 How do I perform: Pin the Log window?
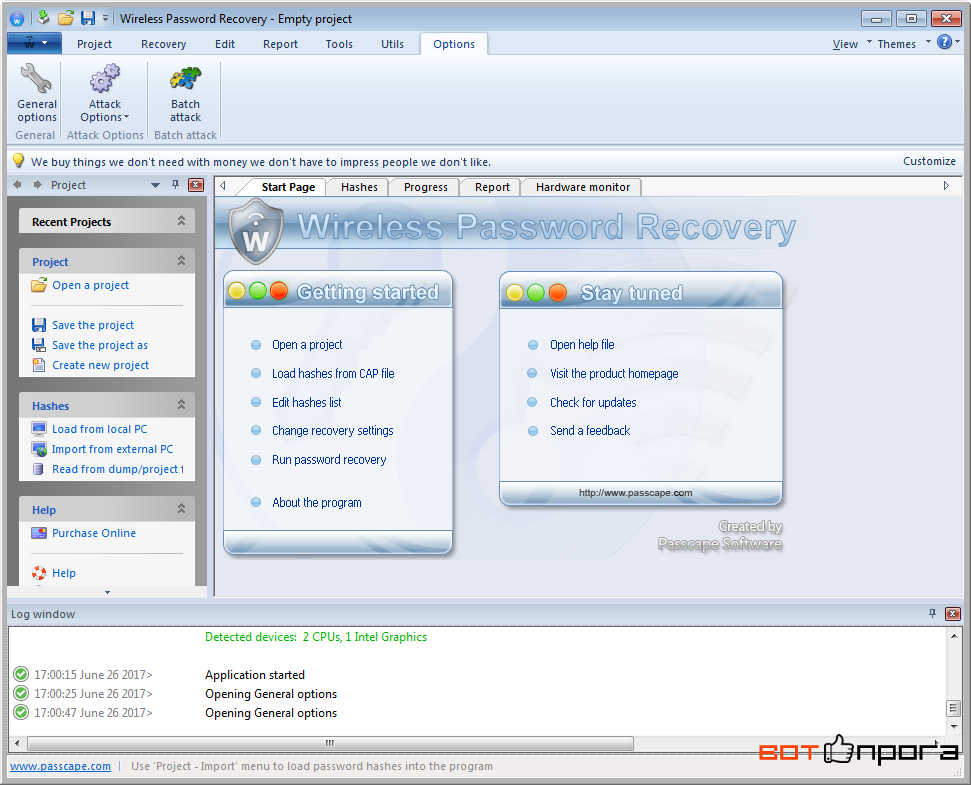[x=933, y=614]
